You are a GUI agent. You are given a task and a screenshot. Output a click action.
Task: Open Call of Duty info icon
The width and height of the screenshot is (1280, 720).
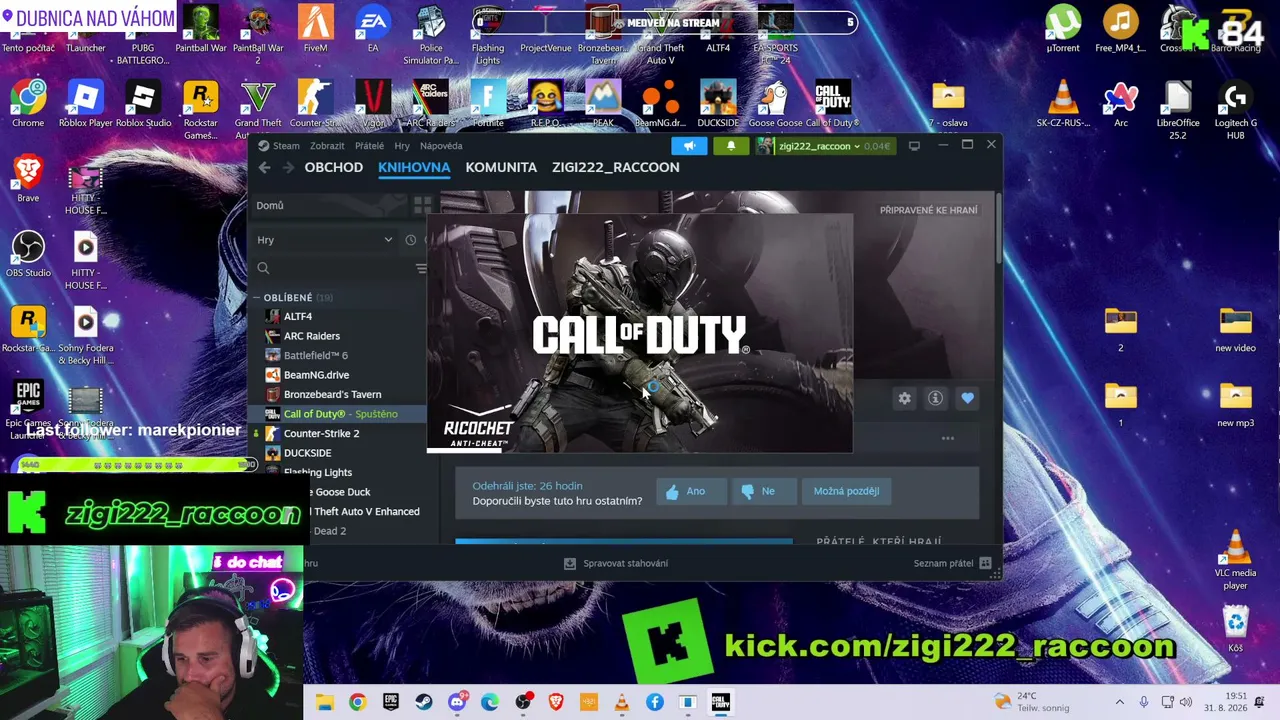pyautogui.click(x=935, y=398)
